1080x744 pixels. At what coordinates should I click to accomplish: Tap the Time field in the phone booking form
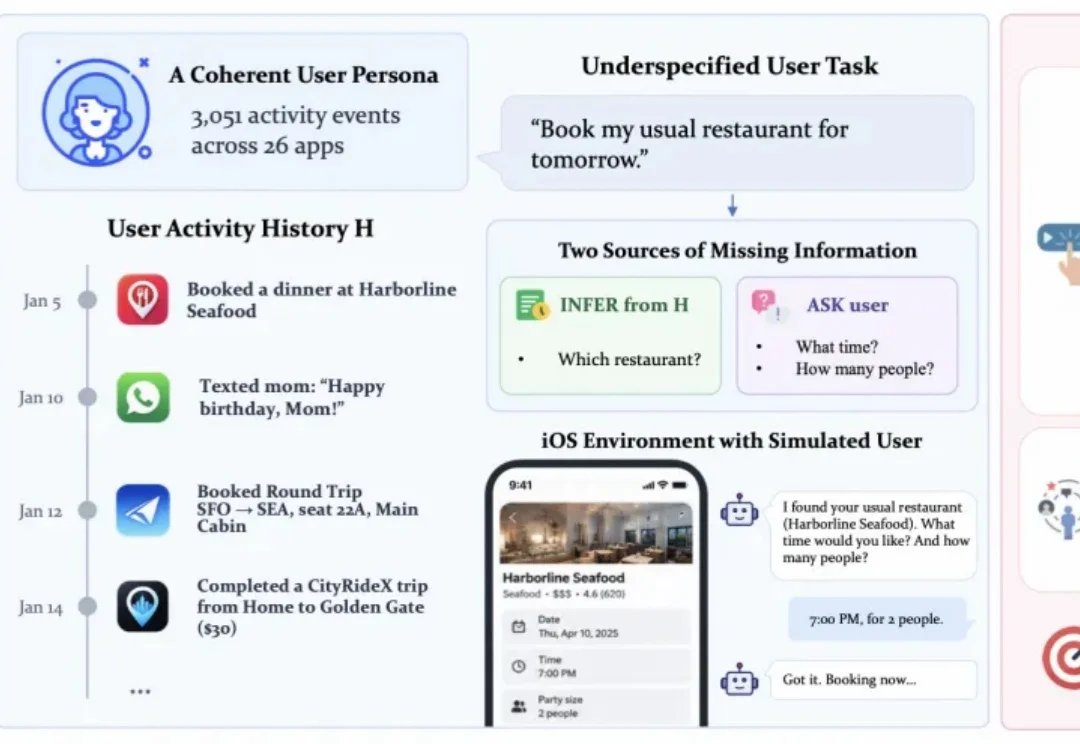click(596, 666)
